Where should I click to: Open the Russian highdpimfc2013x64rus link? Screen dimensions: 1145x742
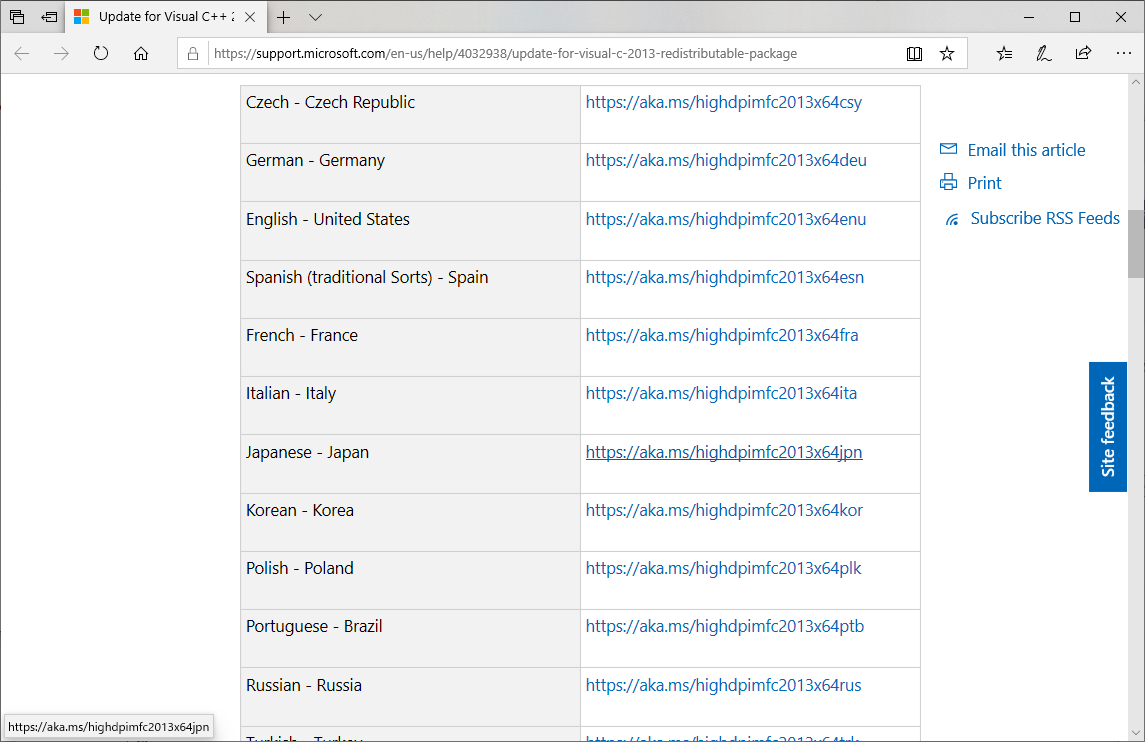(724, 685)
